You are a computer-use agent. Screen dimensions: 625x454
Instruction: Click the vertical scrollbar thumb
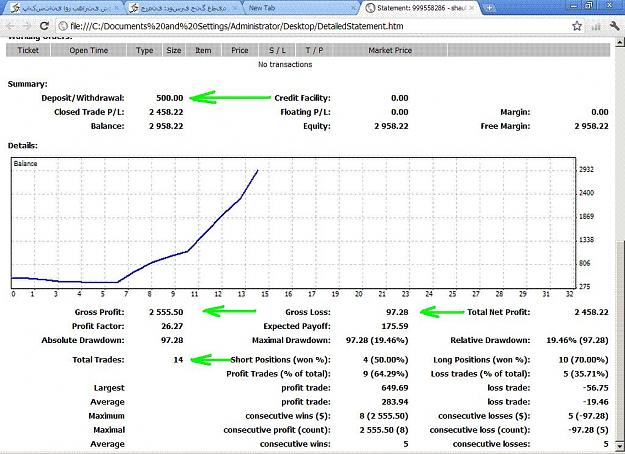pos(620,341)
